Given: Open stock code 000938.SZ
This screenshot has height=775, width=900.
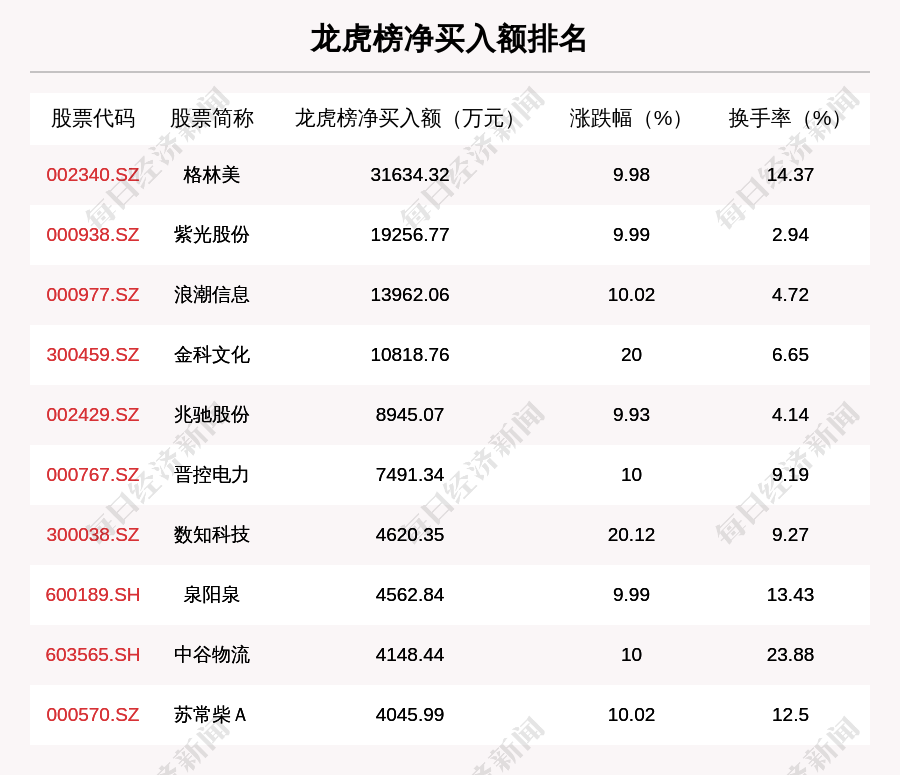Looking at the screenshot, I should (93, 235).
